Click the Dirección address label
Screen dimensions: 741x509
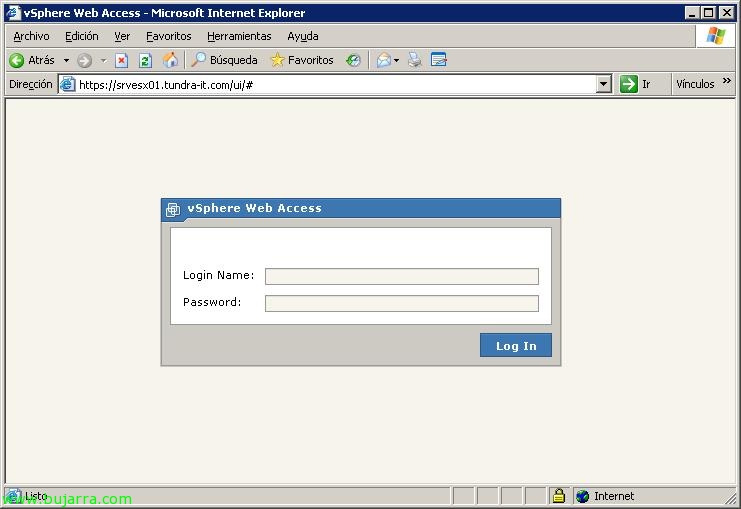[x=30, y=85]
